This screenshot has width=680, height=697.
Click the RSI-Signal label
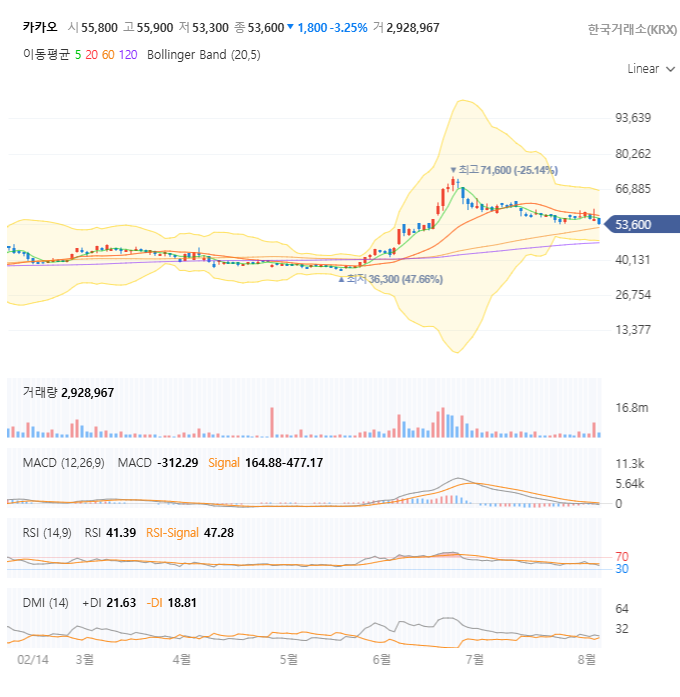click(x=172, y=533)
